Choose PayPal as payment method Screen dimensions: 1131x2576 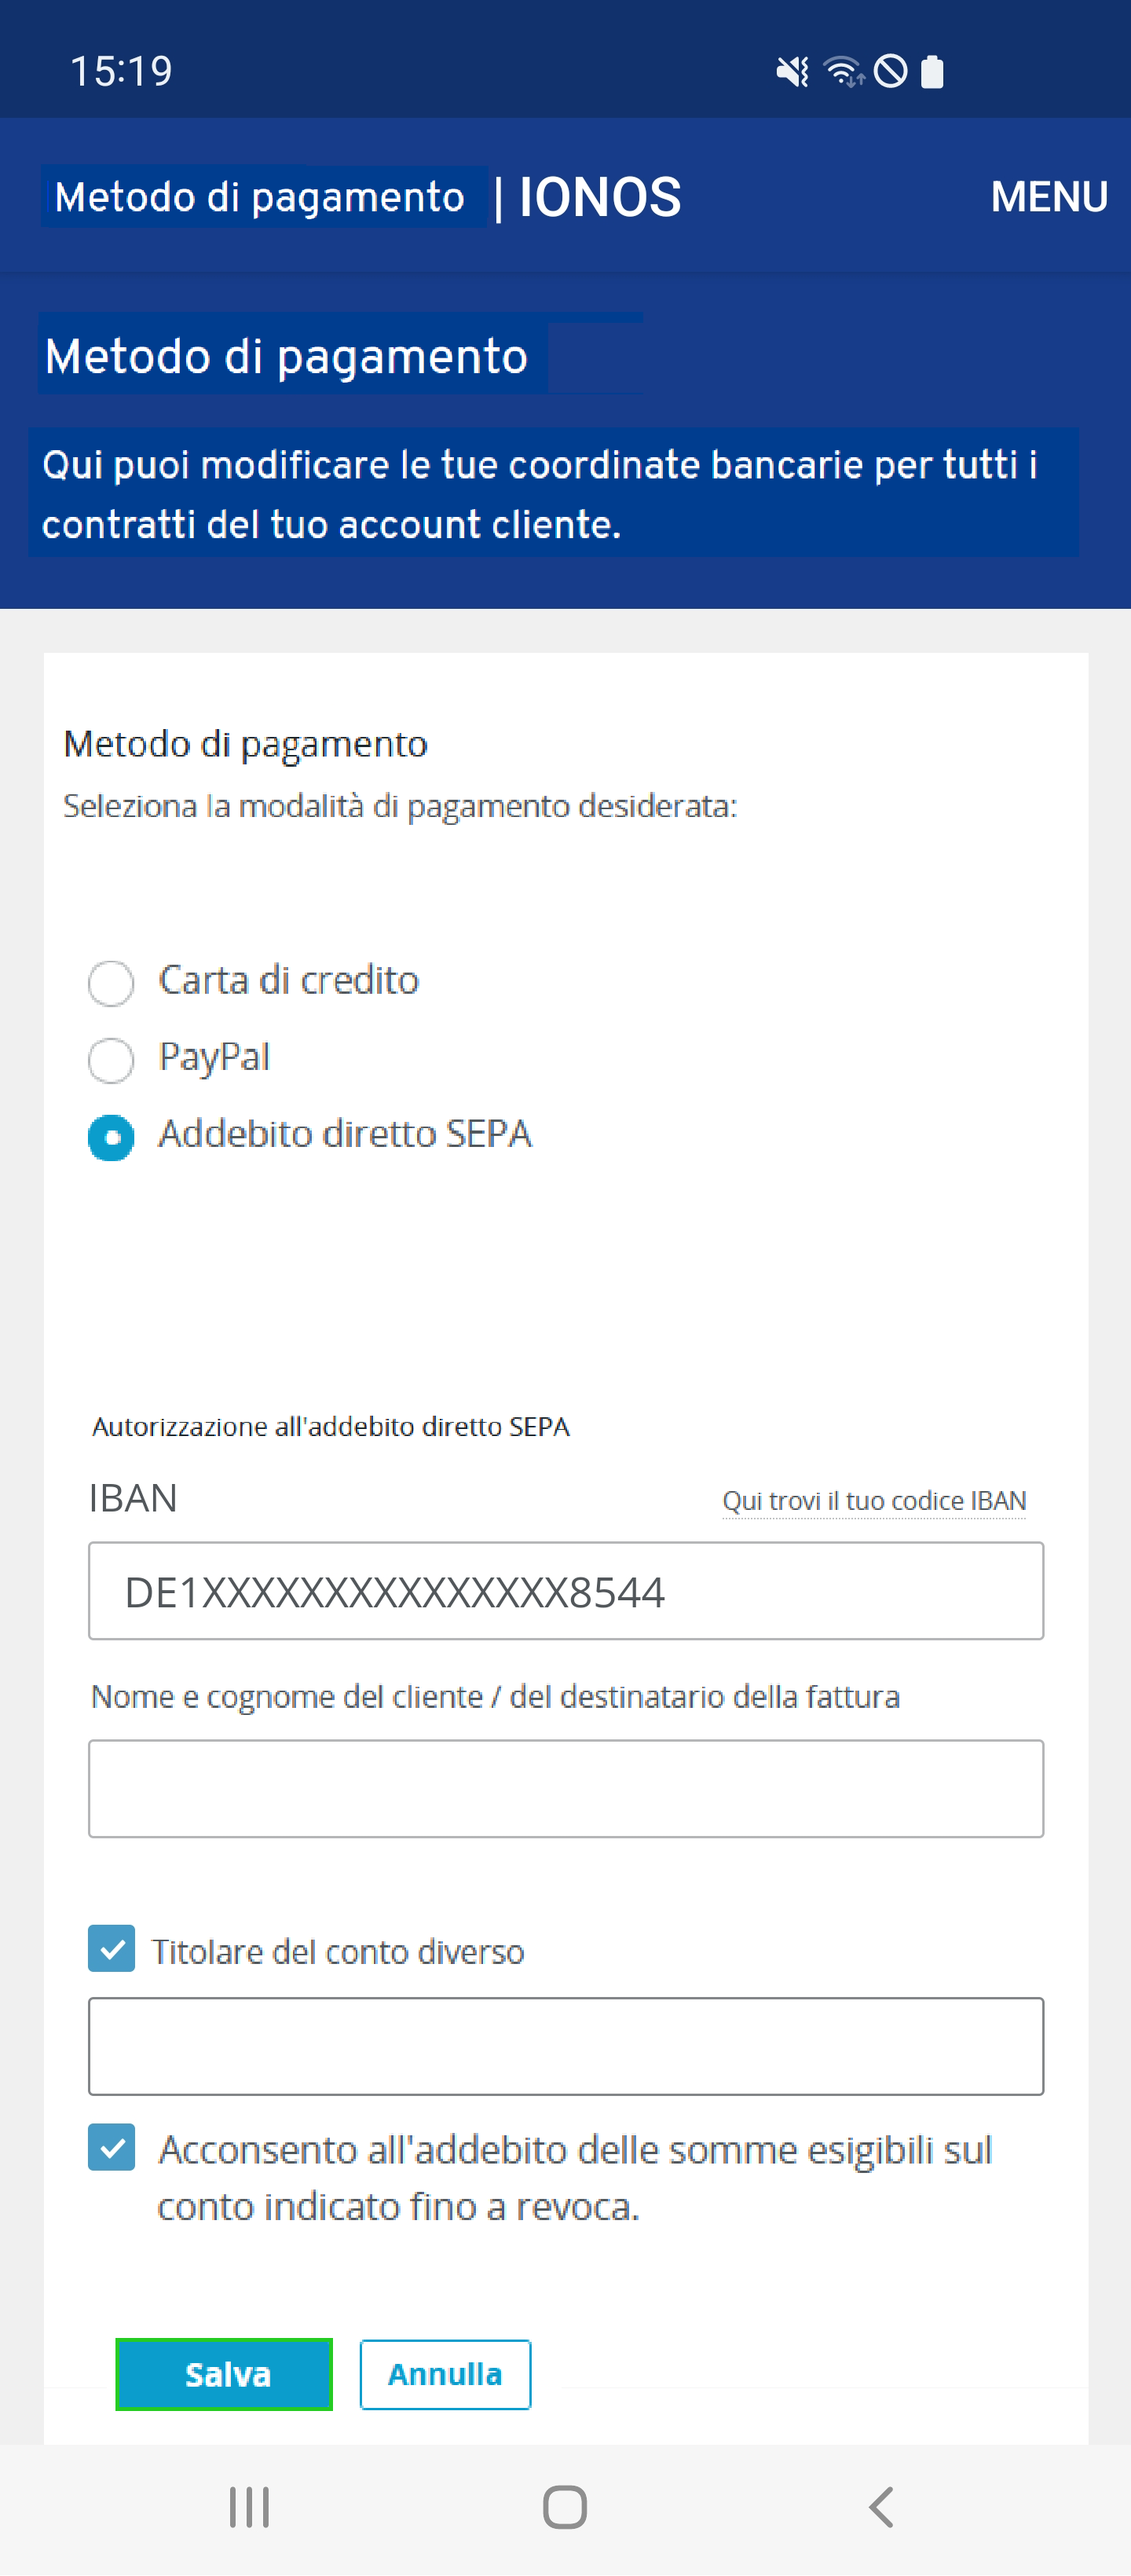pos(111,1060)
